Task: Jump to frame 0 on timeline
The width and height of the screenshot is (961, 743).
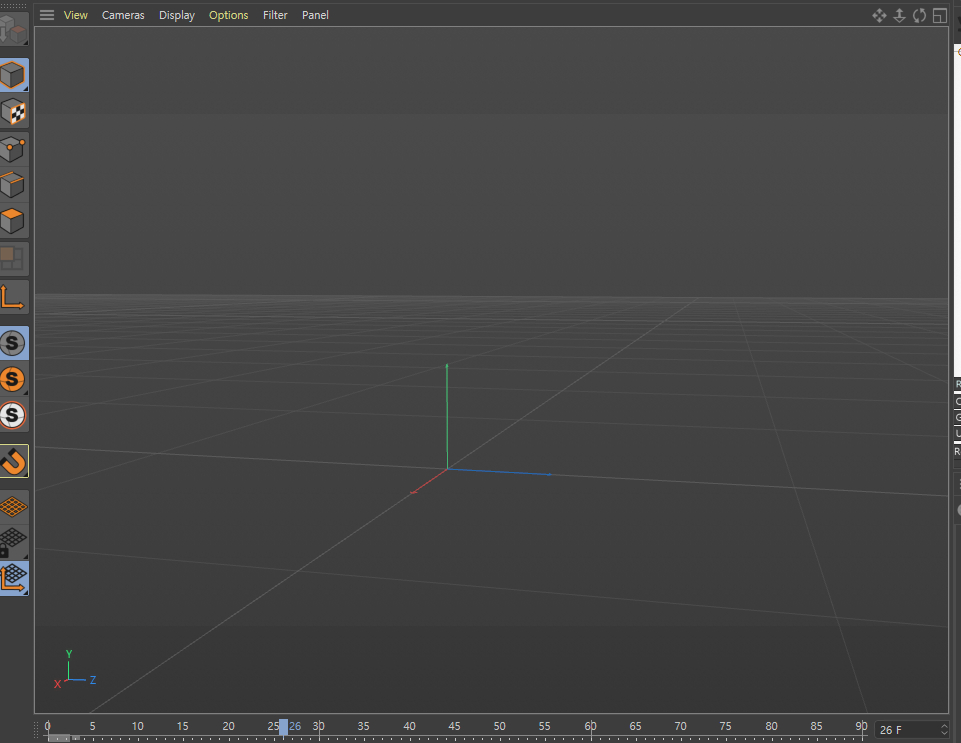Action: pyautogui.click(x=48, y=726)
